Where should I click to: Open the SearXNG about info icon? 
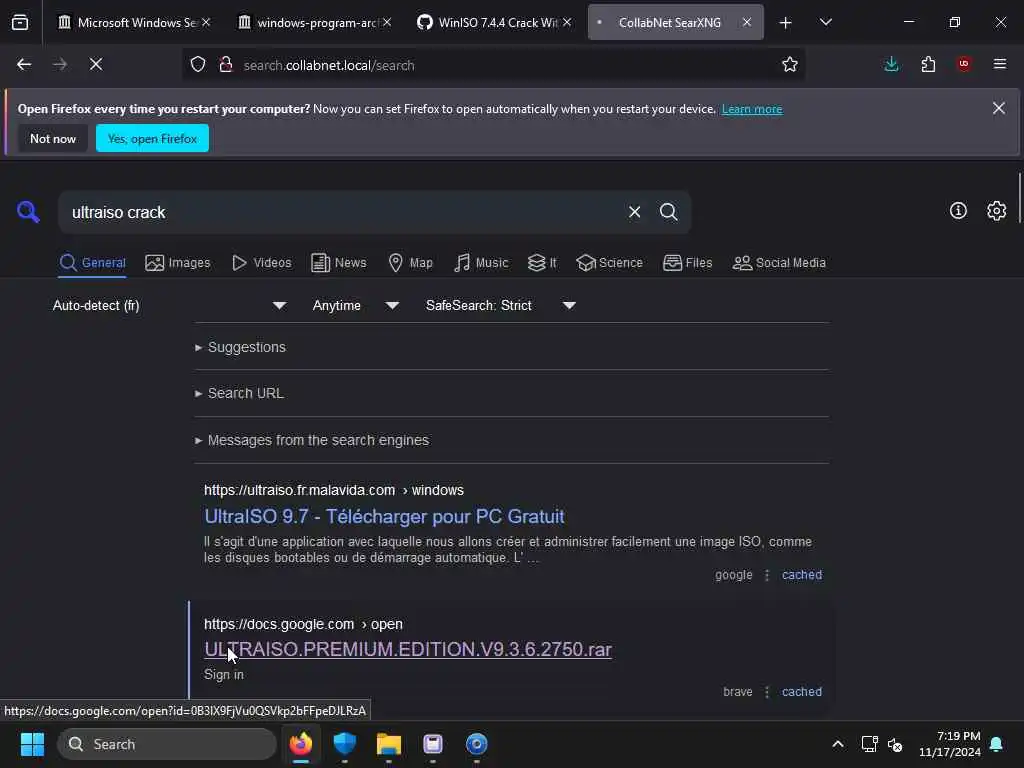pos(958,210)
